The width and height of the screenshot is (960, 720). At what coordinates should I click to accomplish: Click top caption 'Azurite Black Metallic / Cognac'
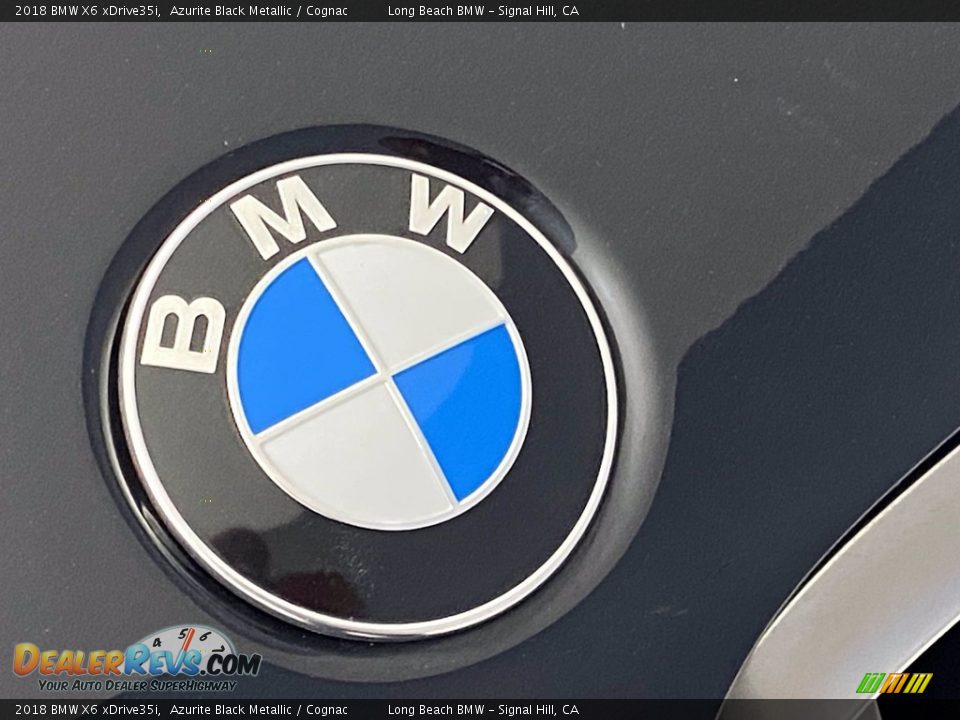click(259, 10)
